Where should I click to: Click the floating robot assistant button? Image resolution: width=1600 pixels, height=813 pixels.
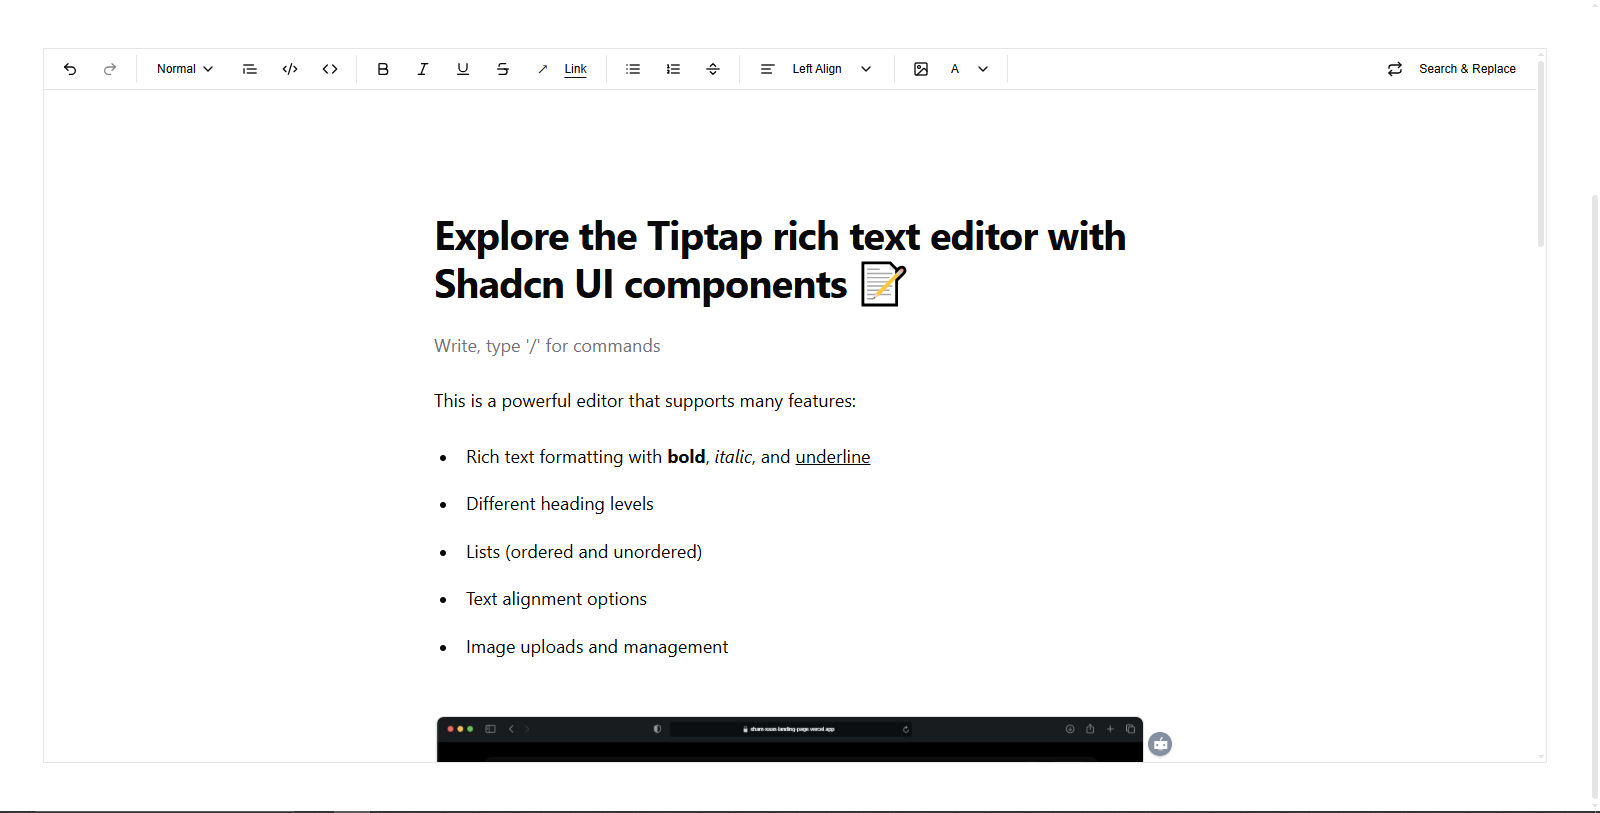(x=1160, y=744)
